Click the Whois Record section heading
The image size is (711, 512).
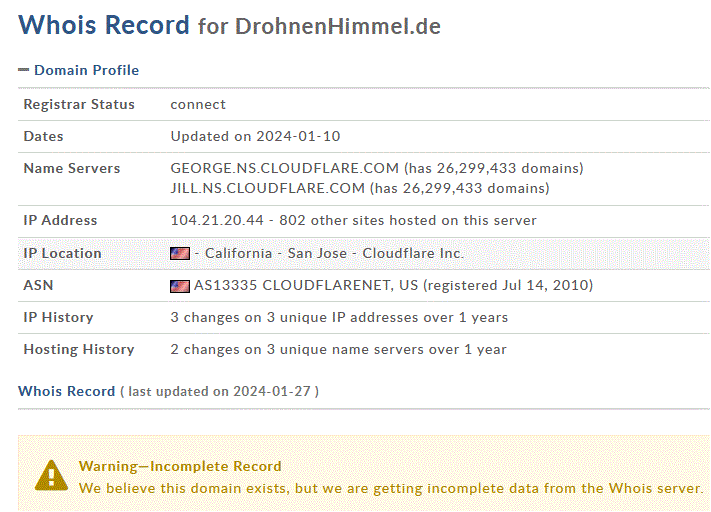(x=67, y=391)
